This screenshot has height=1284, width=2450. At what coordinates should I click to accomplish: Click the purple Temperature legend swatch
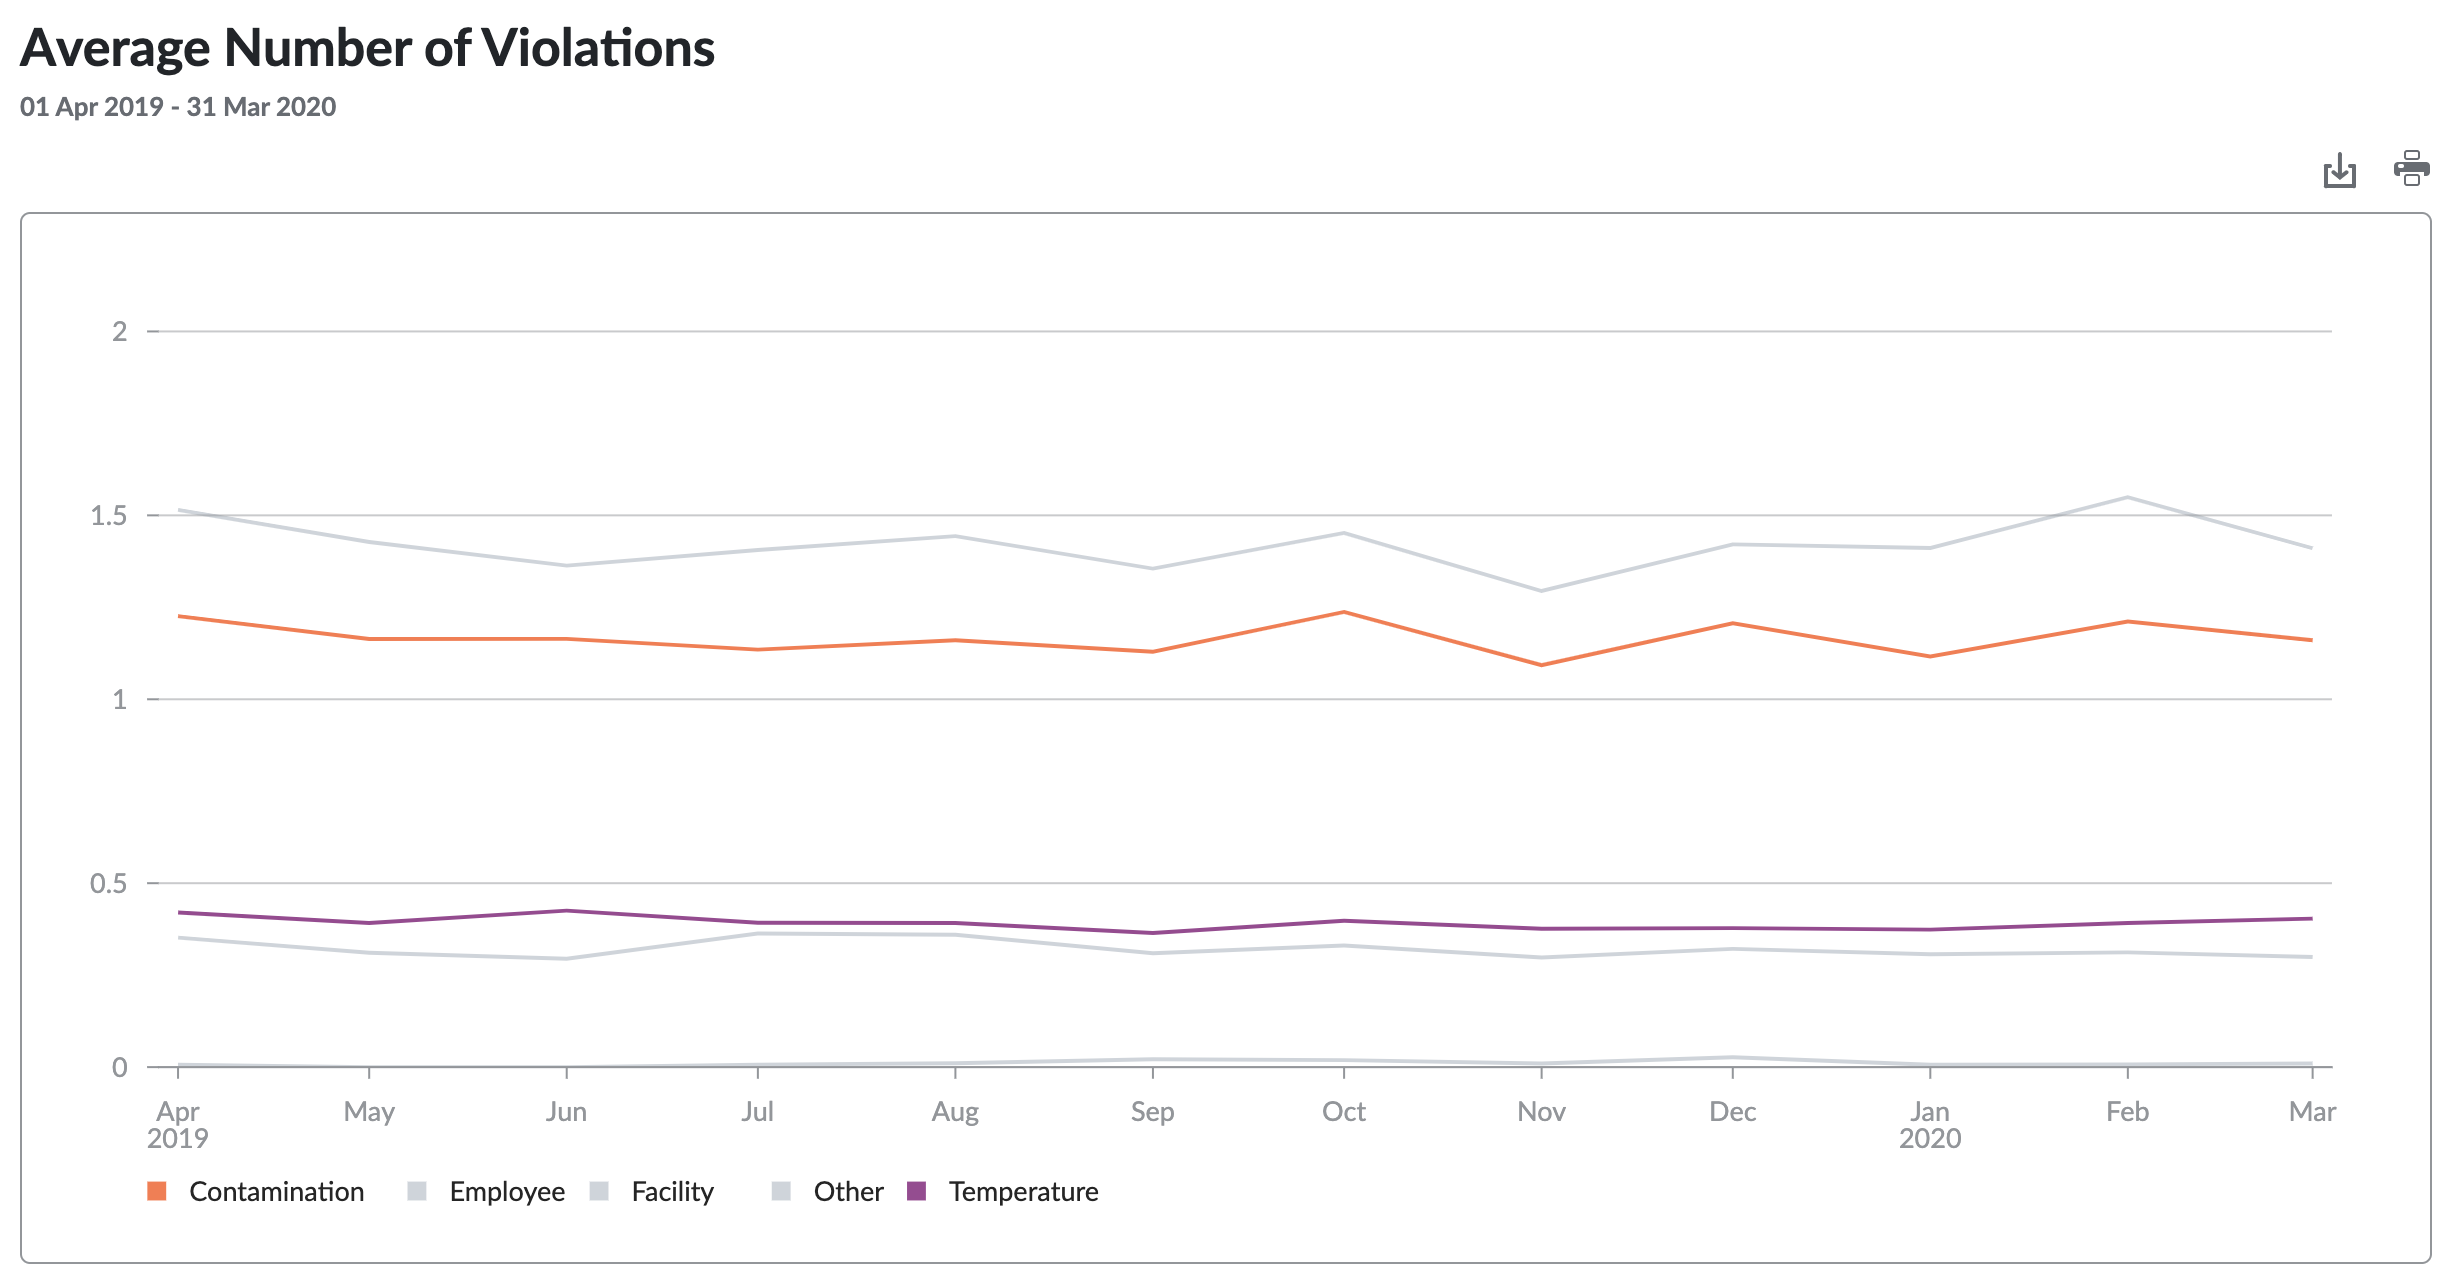pyautogui.click(x=916, y=1191)
